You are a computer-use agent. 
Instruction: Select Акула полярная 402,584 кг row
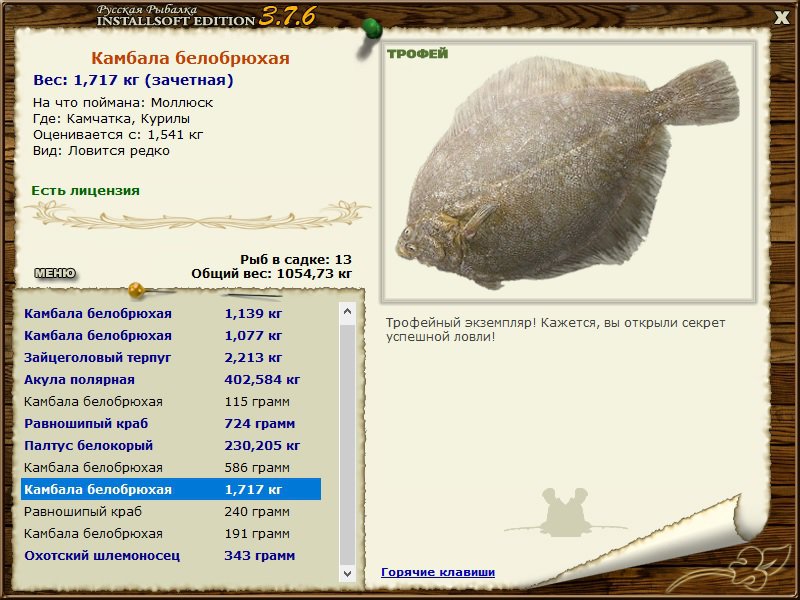pos(171,379)
